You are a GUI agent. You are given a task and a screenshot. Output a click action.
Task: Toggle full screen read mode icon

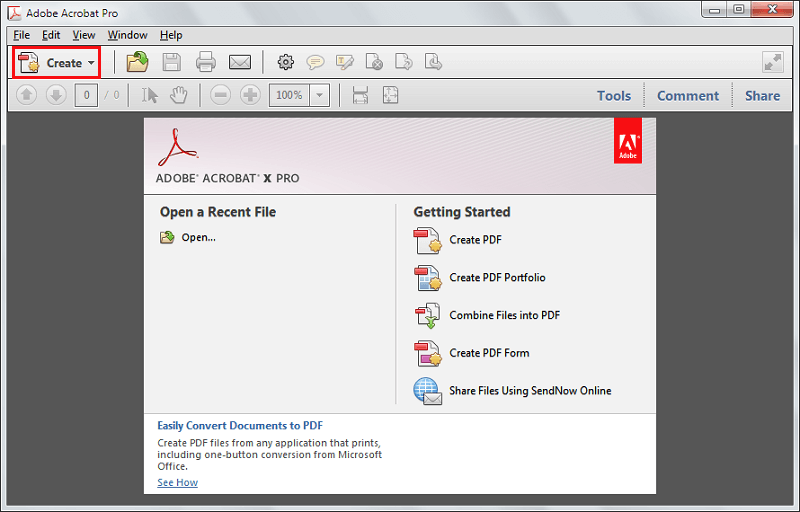tap(772, 62)
